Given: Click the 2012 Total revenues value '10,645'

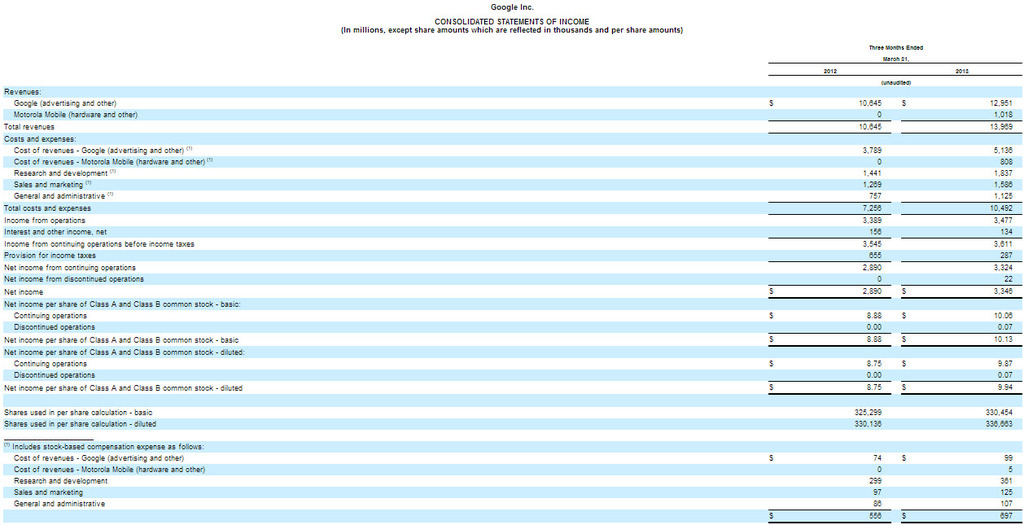Looking at the screenshot, I should point(870,127).
